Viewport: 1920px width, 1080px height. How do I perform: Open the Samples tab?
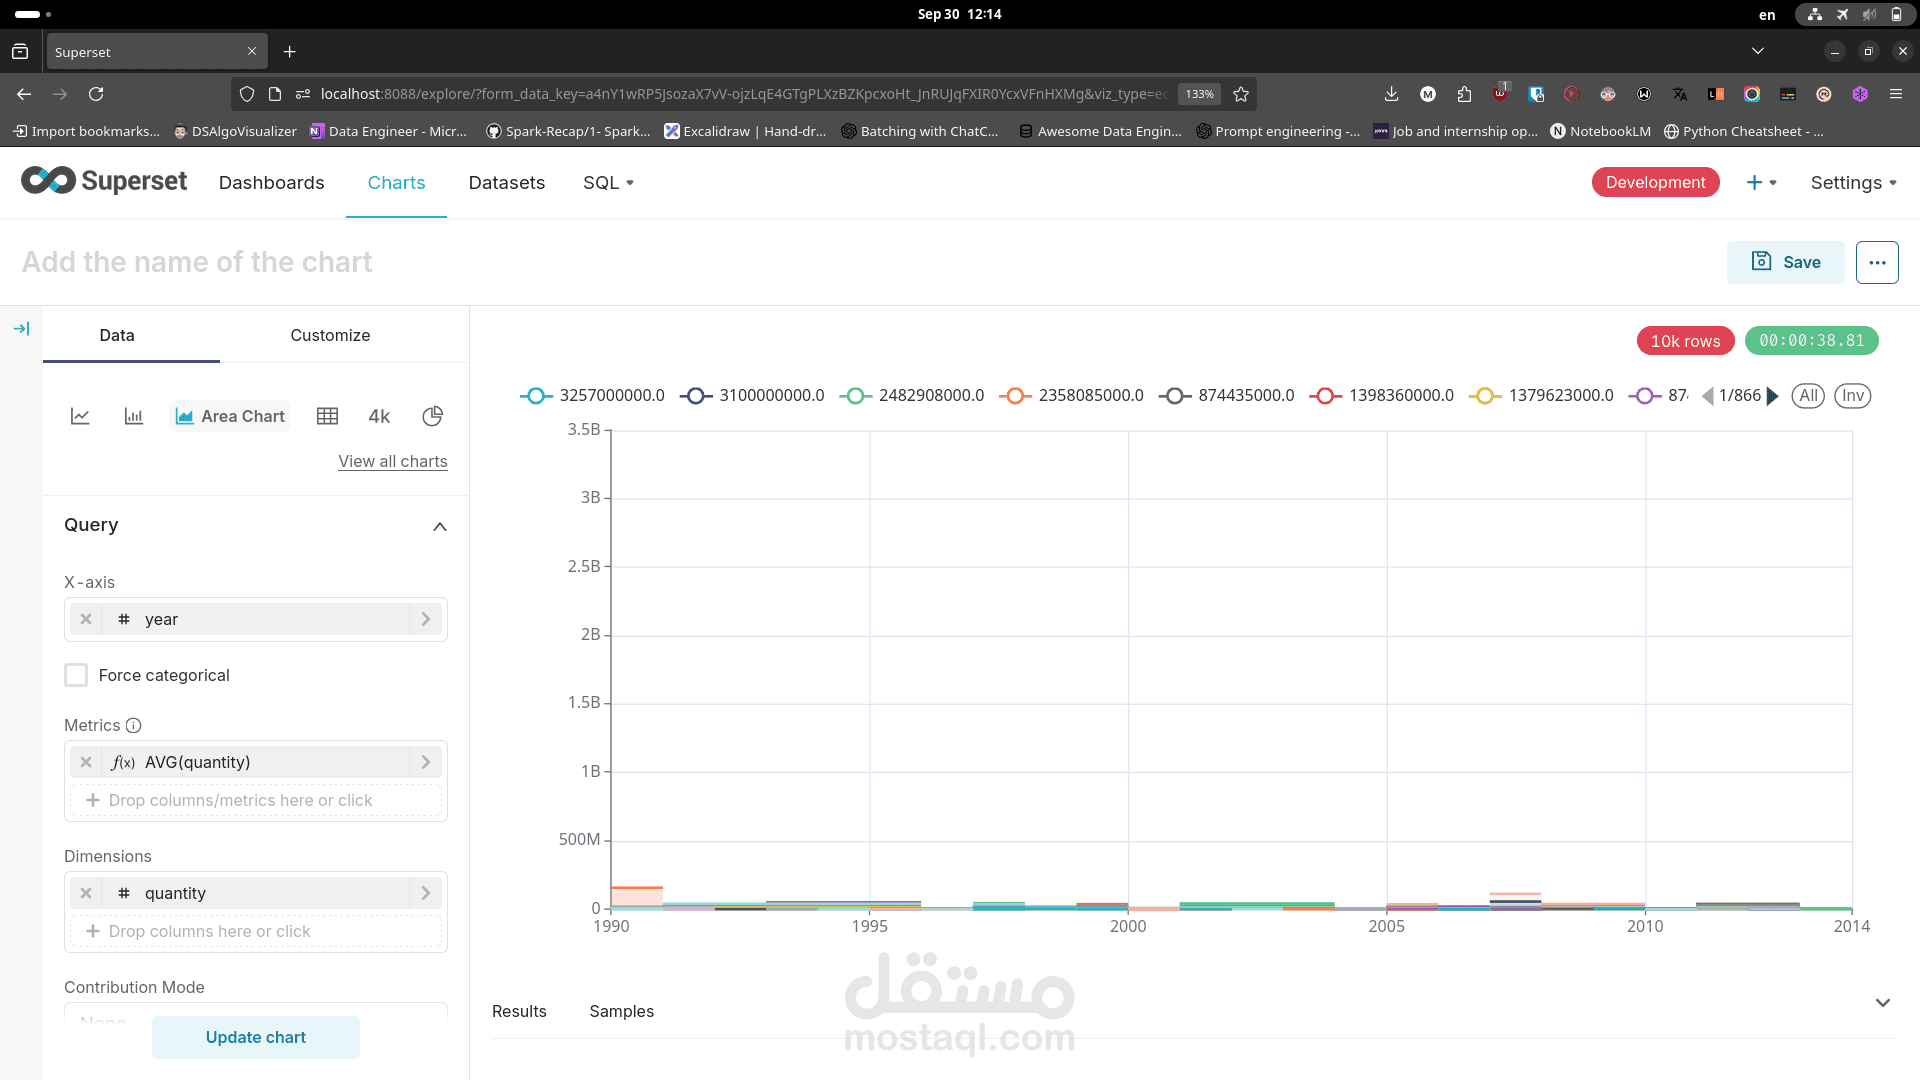point(622,1011)
